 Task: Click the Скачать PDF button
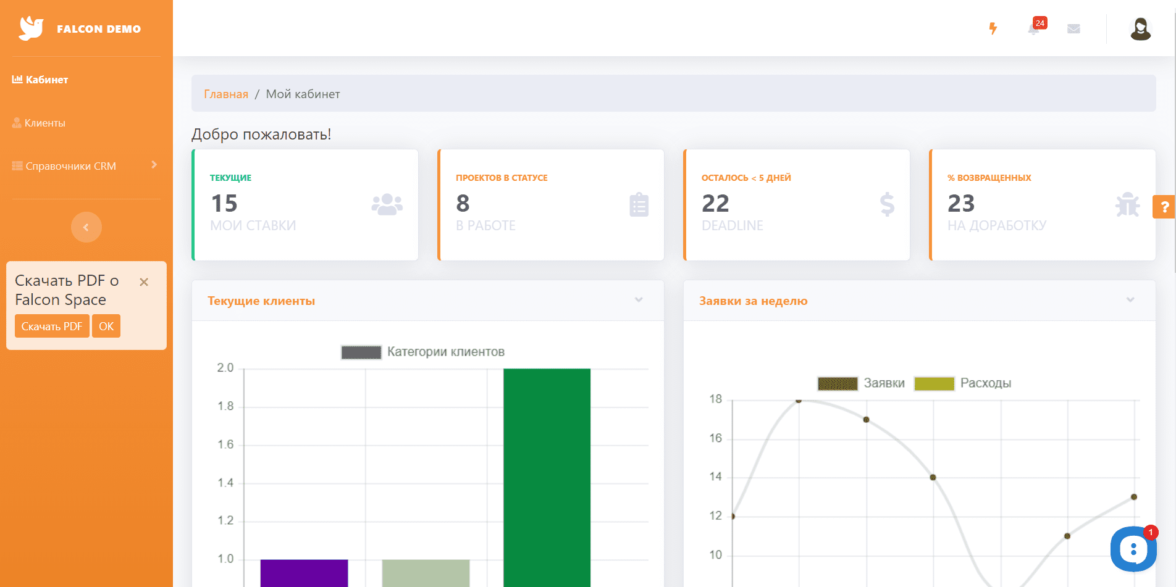[52, 326]
